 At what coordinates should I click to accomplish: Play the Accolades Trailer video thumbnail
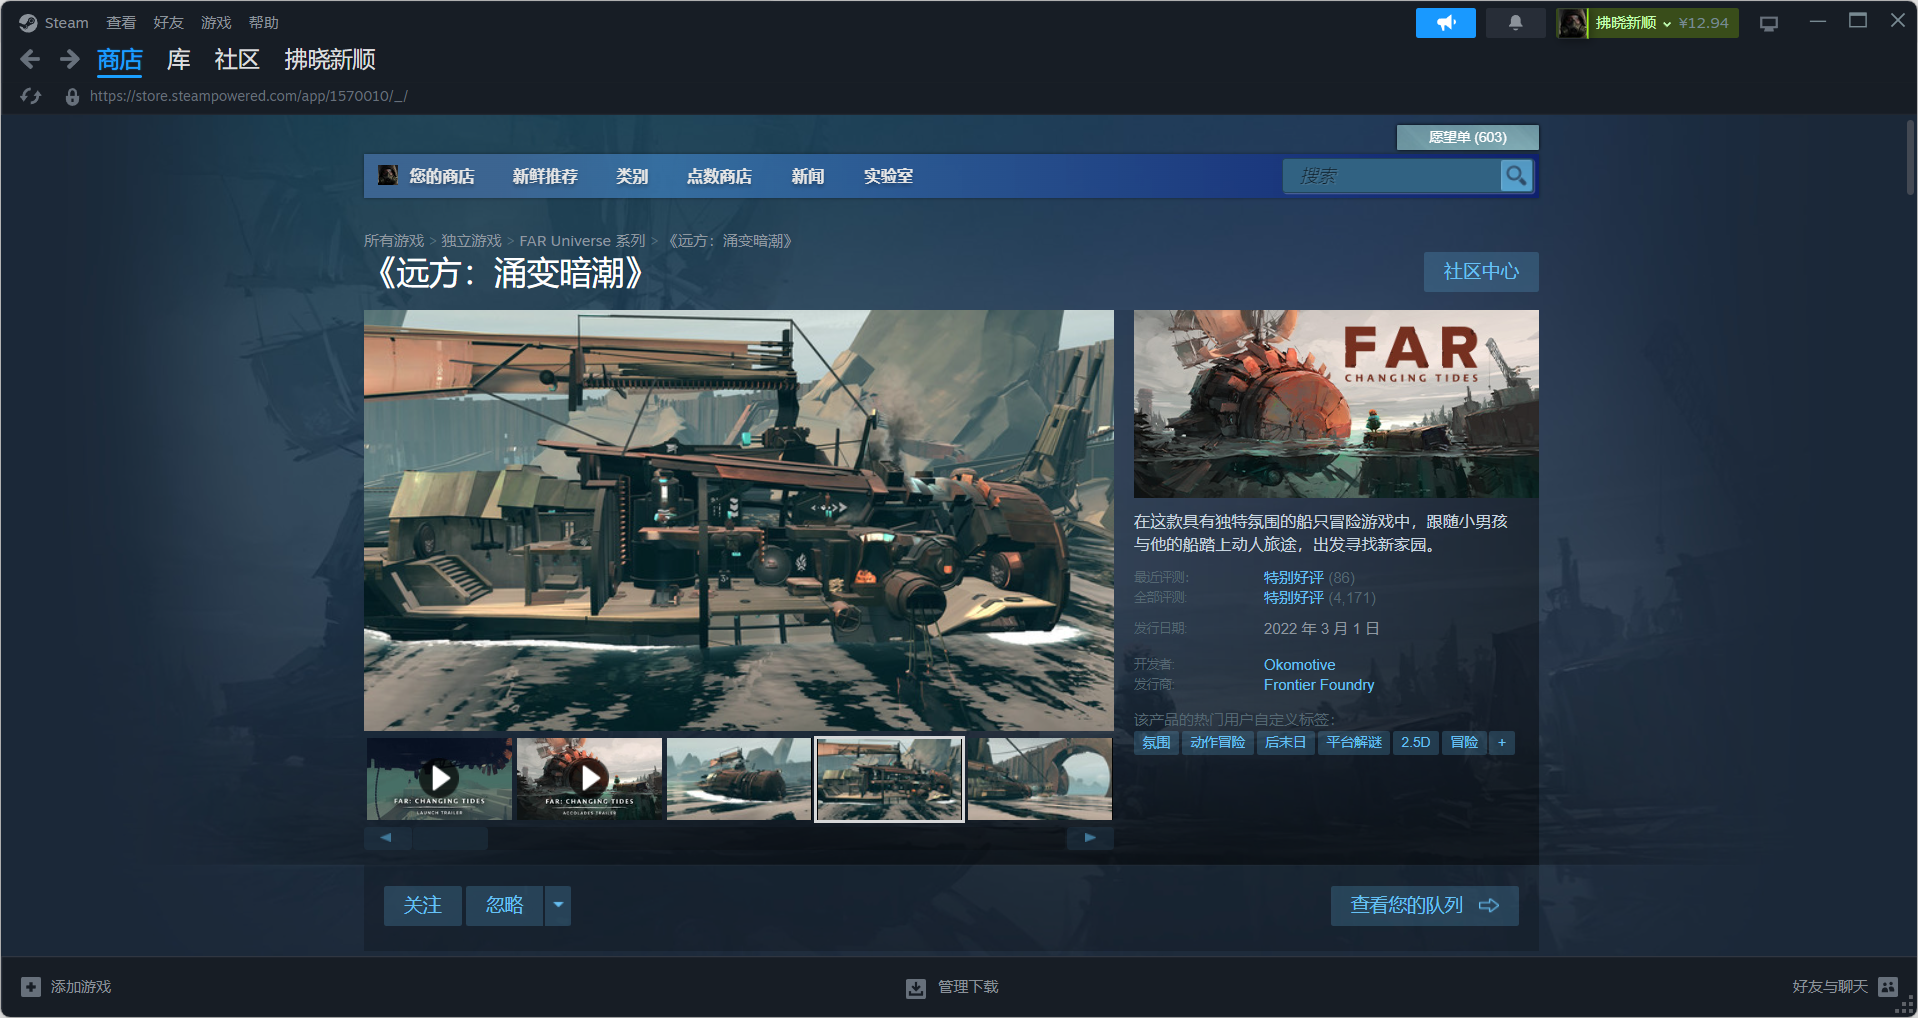click(589, 779)
